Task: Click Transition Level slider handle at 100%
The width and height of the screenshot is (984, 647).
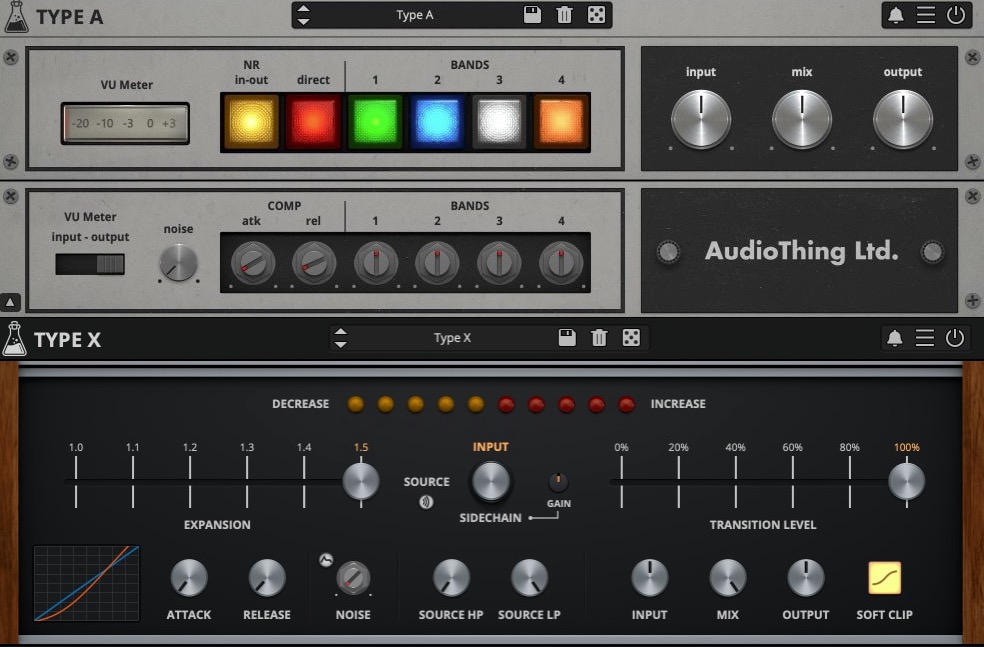Action: click(x=906, y=481)
